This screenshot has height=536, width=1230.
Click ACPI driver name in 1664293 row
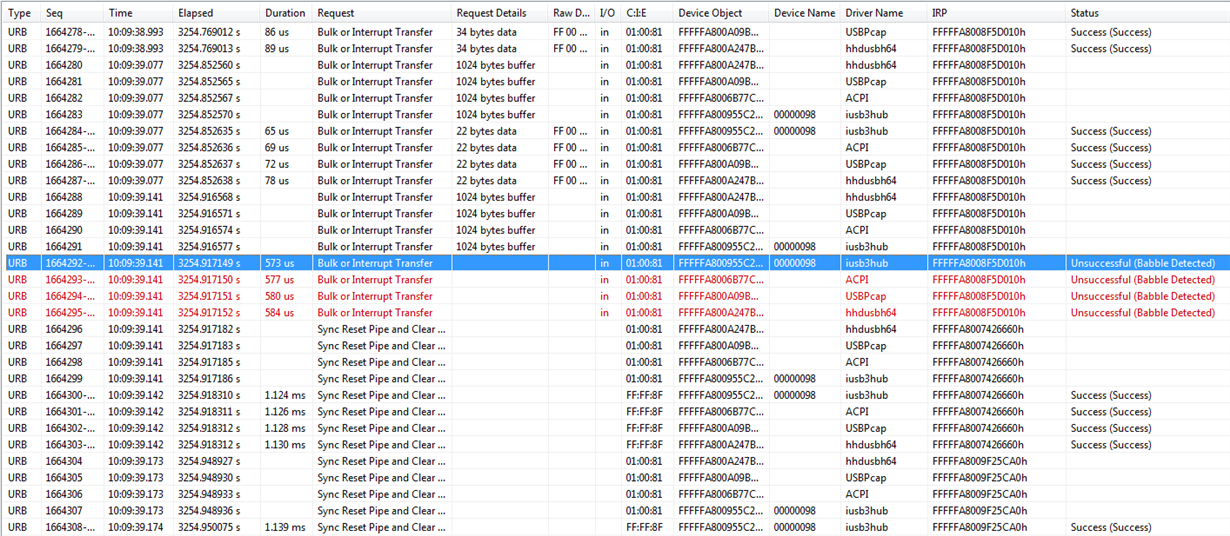857,279
